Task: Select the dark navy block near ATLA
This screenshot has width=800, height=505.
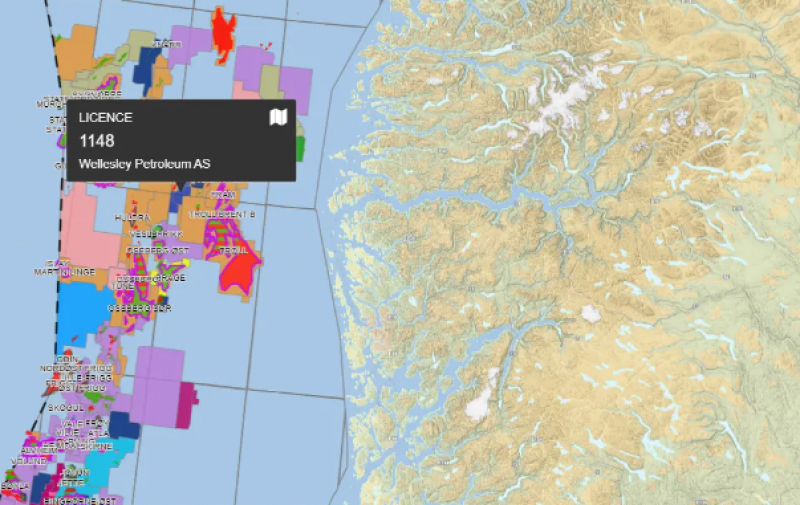Action: click(x=123, y=425)
